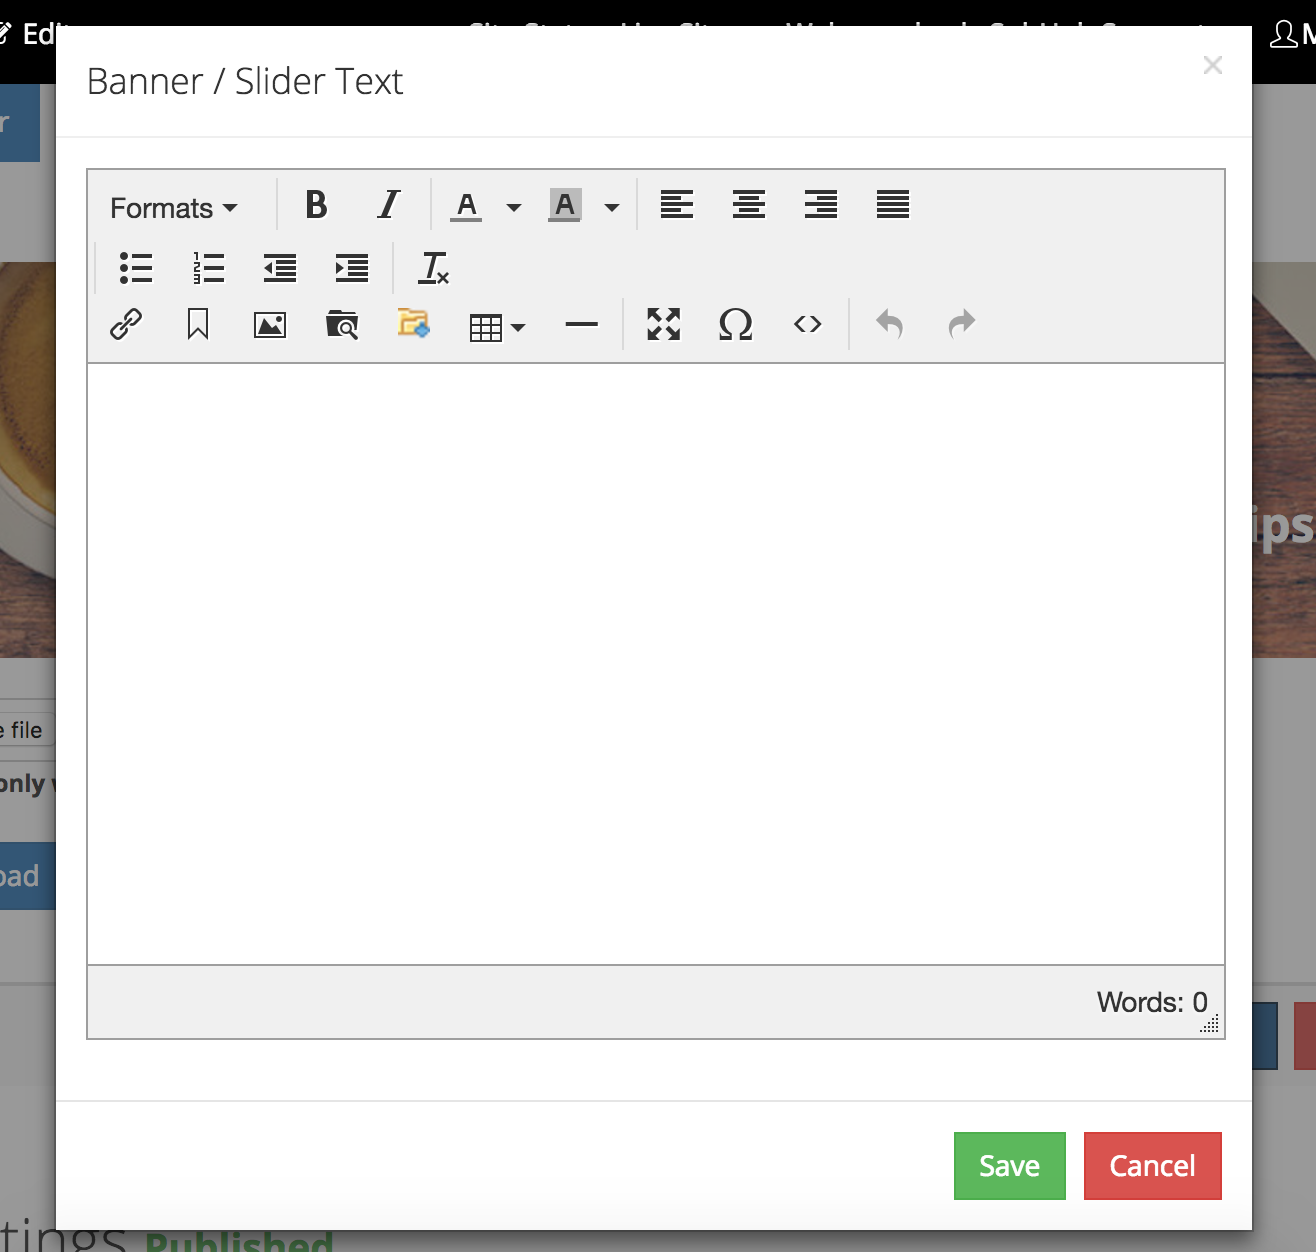Open the background color picker arrow

[612, 207]
